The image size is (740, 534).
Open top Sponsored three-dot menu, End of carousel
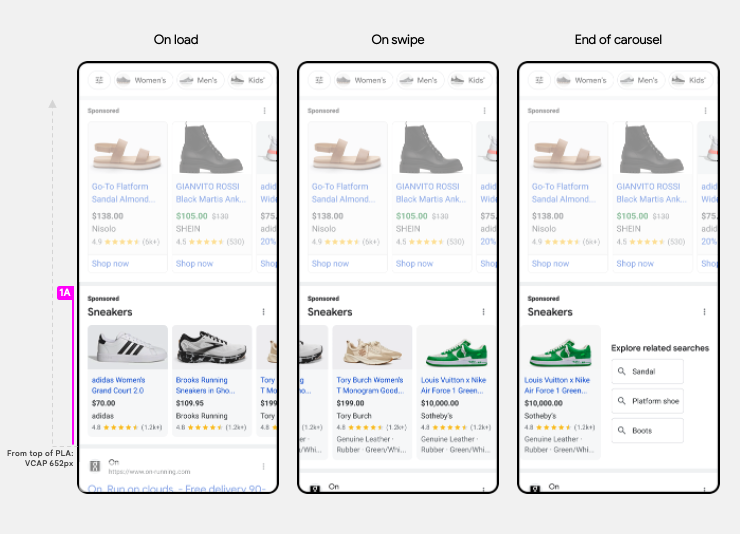[x=704, y=111]
